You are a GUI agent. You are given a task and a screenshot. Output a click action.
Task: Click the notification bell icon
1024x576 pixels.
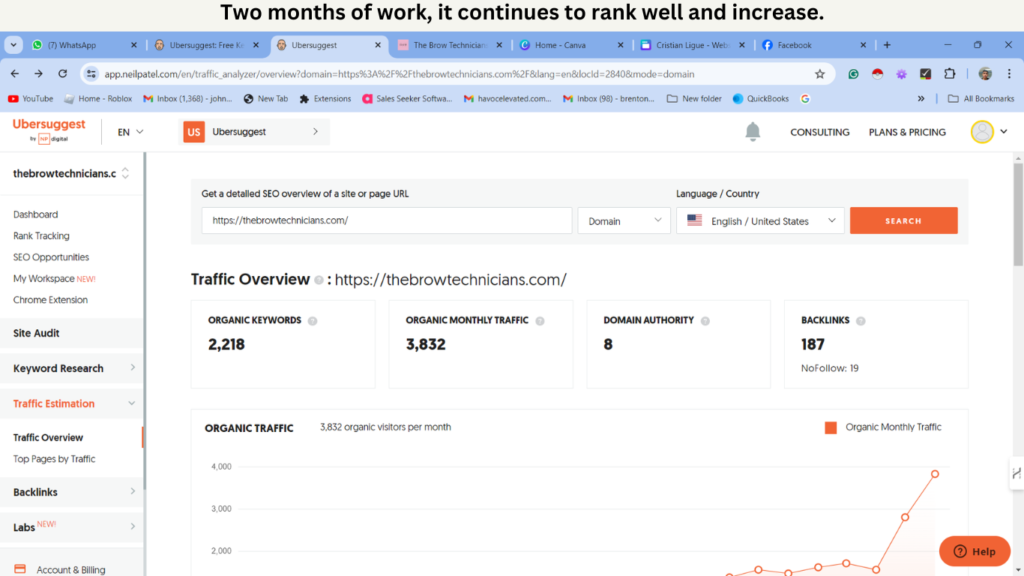click(752, 132)
